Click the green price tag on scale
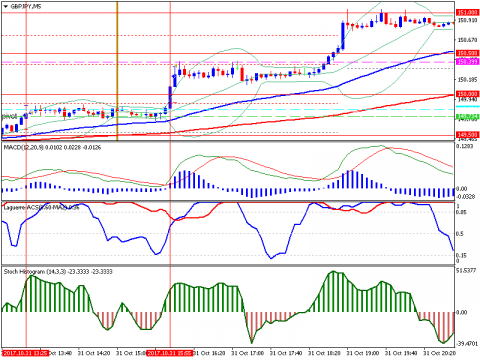The height and width of the screenshot is (360, 480). tap(467, 116)
